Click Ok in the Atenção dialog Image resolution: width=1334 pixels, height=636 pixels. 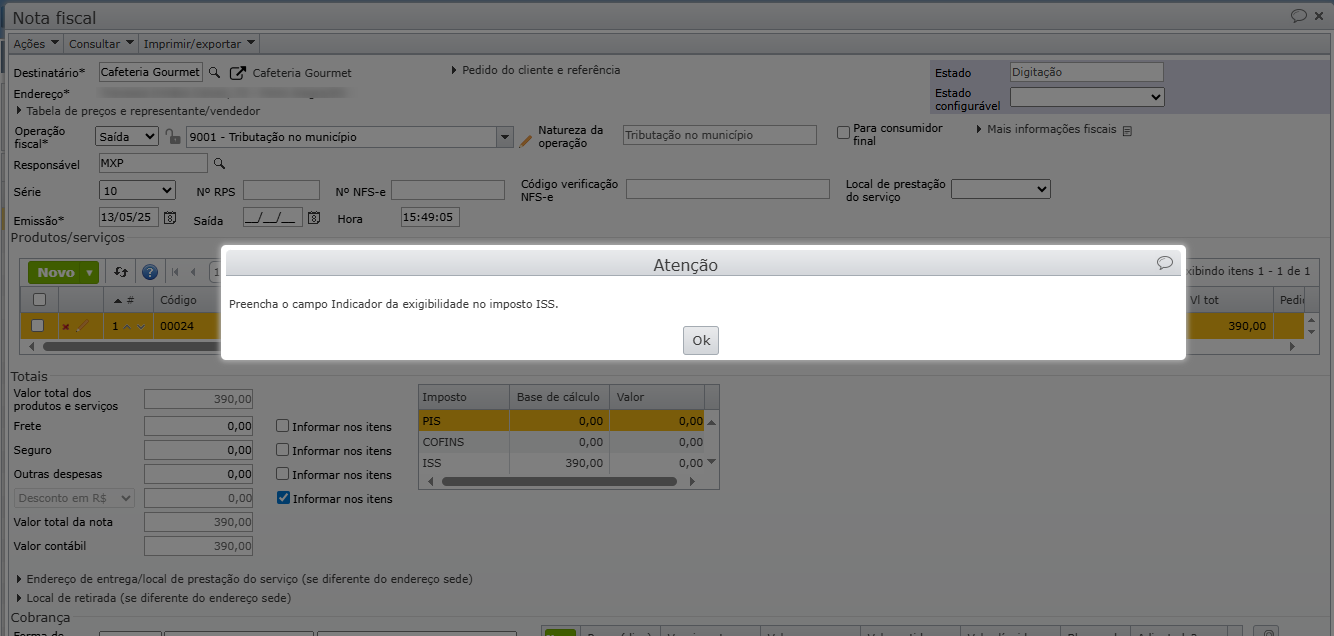(701, 340)
